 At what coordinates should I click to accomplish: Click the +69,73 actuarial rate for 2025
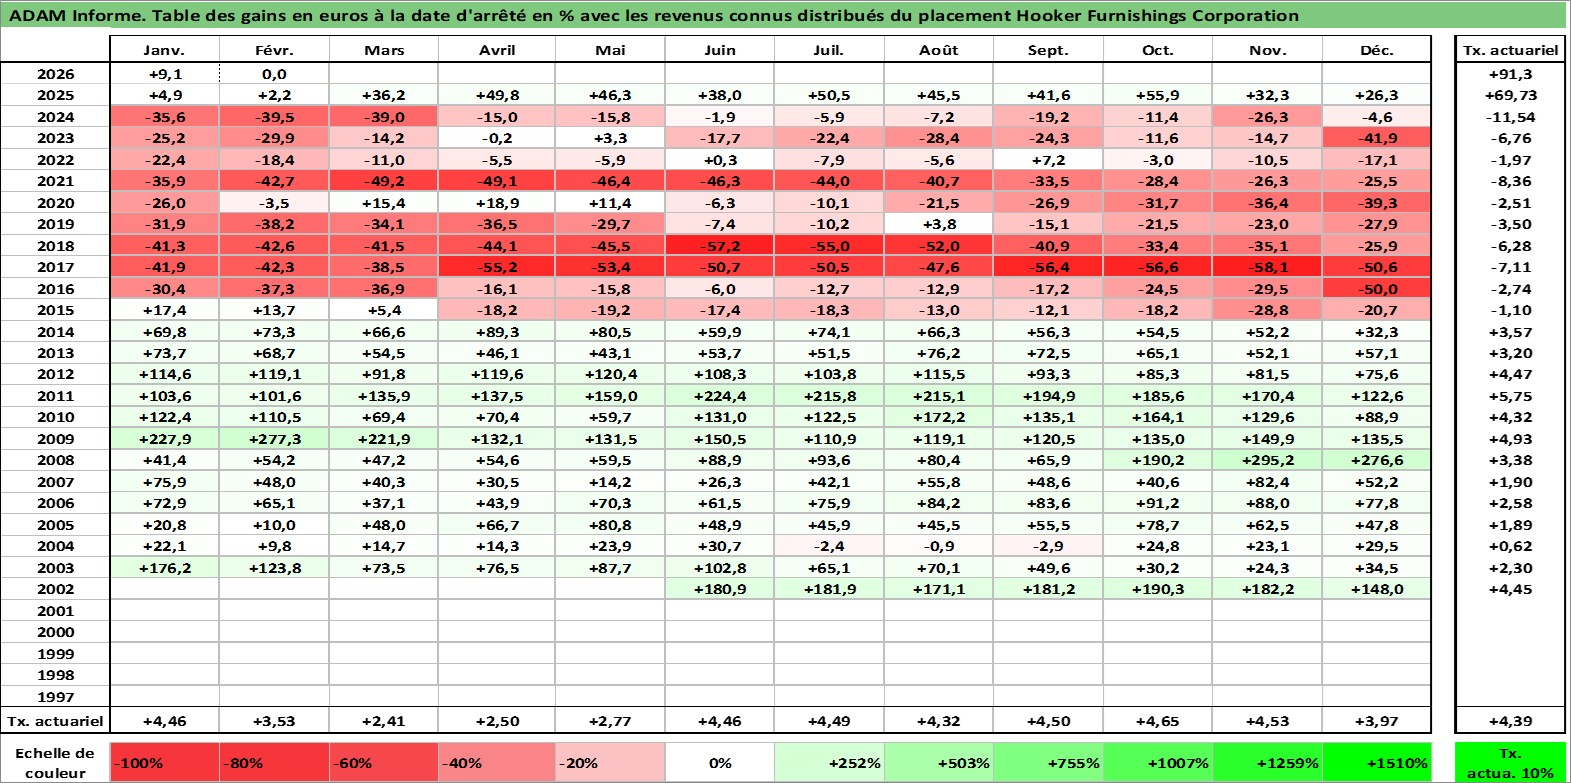(1510, 95)
